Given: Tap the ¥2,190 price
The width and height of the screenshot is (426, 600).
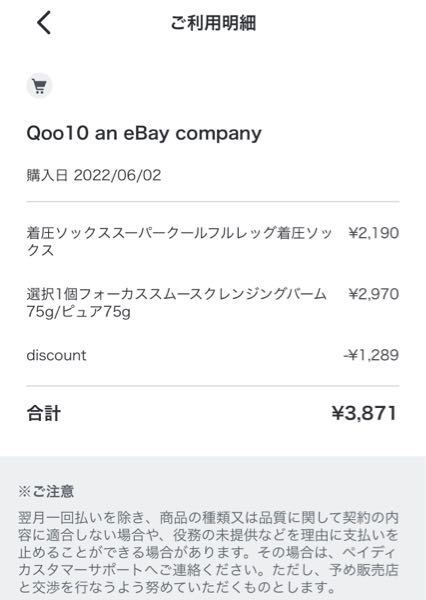Looking at the screenshot, I should point(374,233).
